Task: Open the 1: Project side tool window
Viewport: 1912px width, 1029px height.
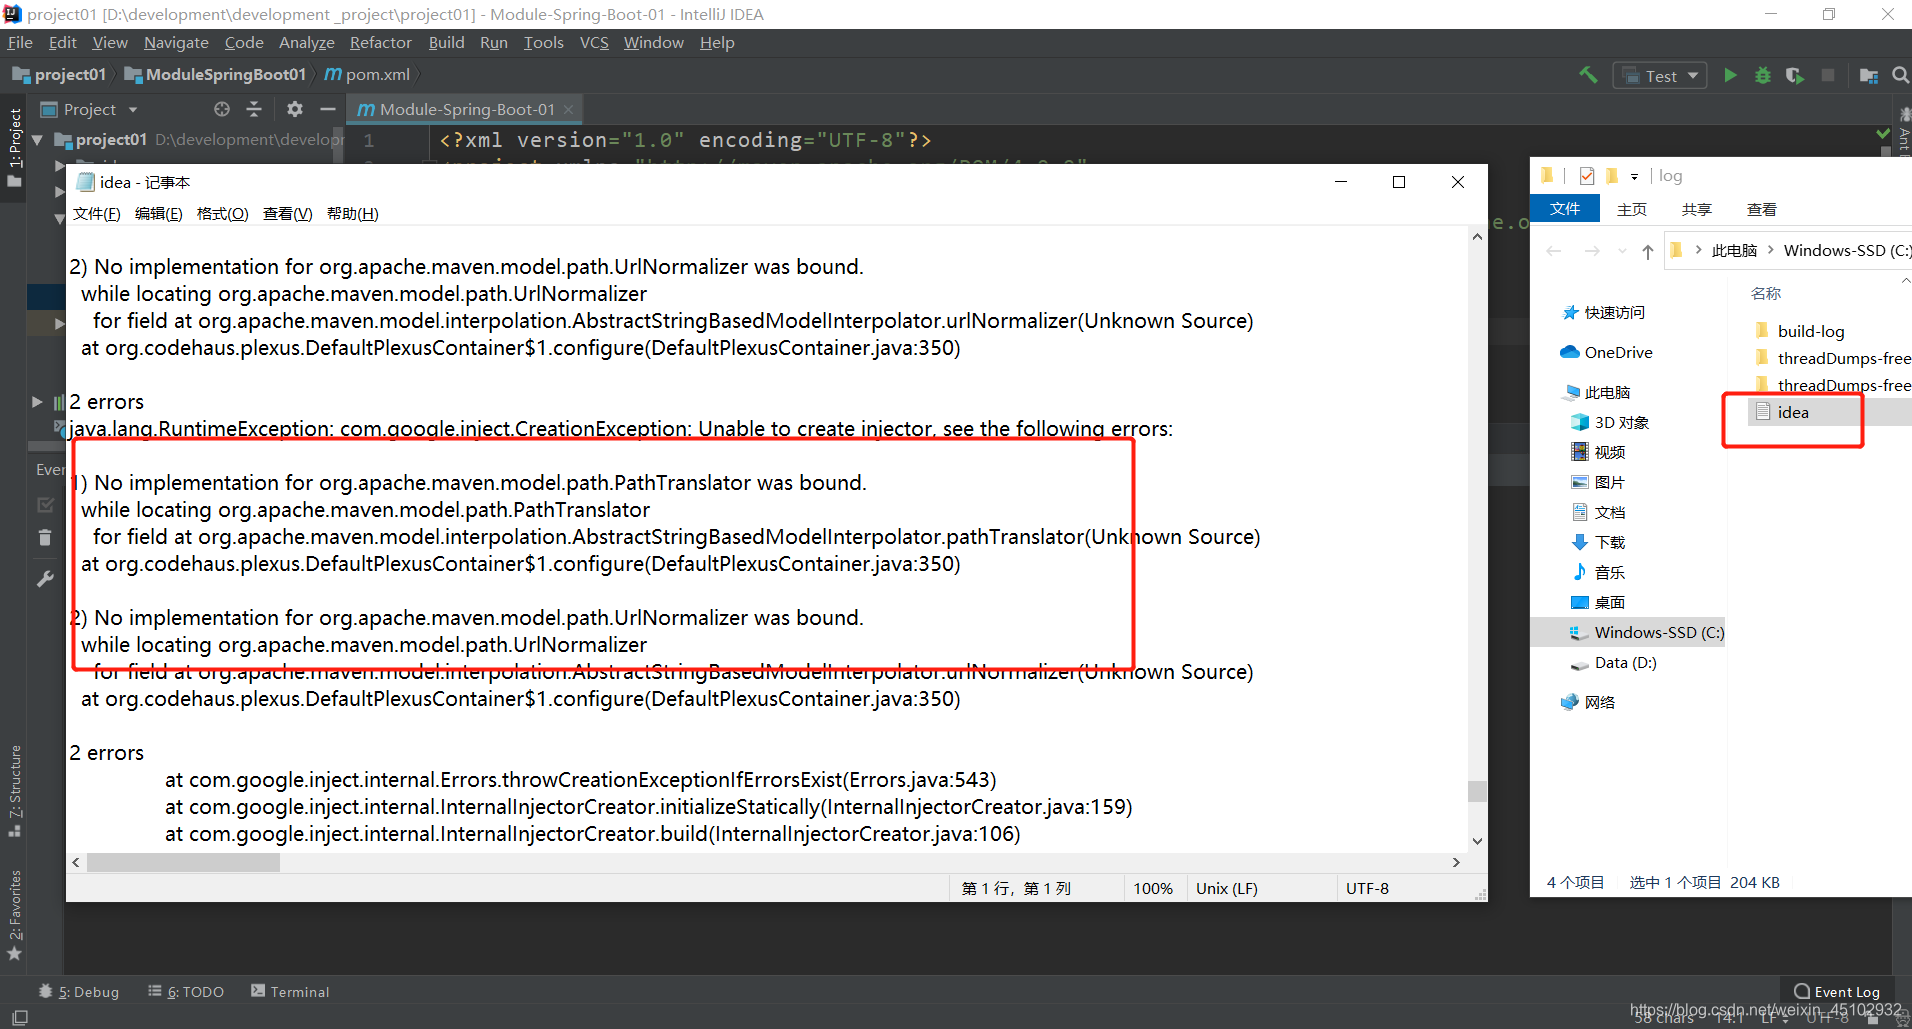Action: pyautogui.click(x=14, y=147)
